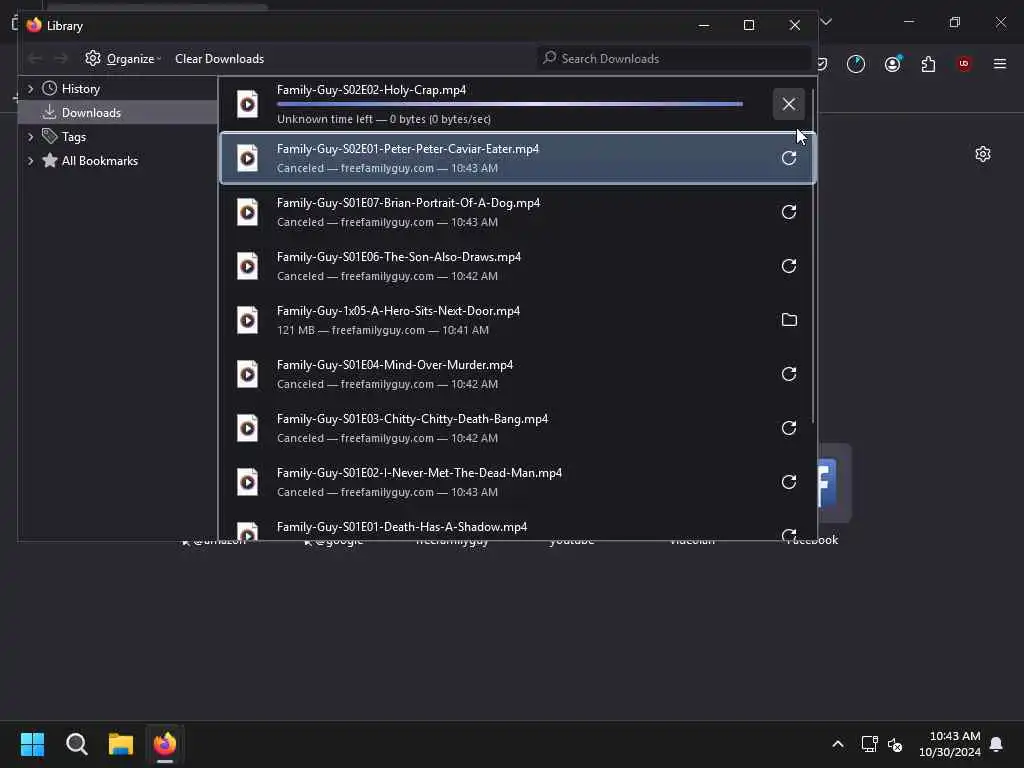
Task: Retry I-Never-Met-The-Dead-Man.mp4 download
Action: coord(788,482)
